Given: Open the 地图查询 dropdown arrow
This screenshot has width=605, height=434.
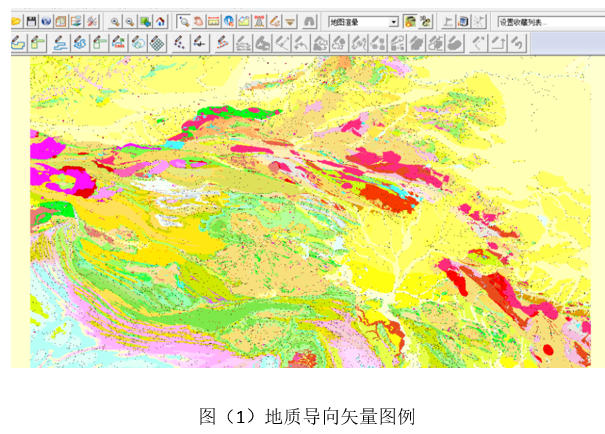Looking at the screenshot, I should click(x=393, y=20).
